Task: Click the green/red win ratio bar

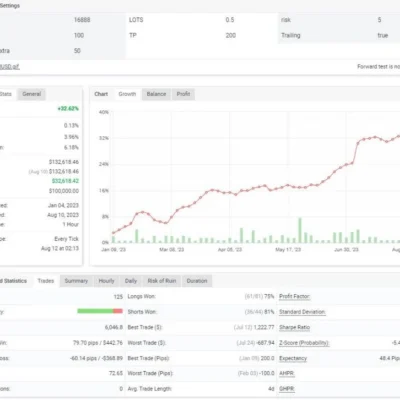Action: [x=100, y=311]
